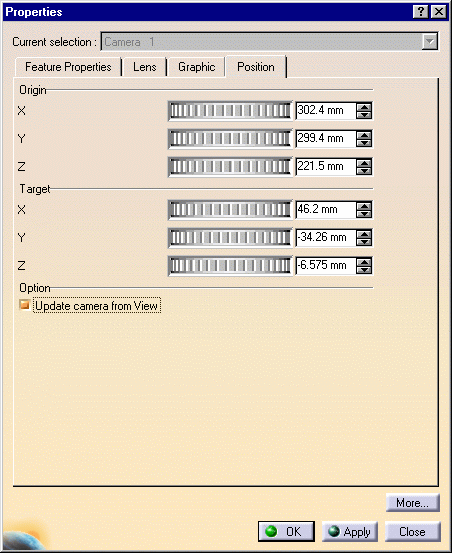Decrease Target X value with down arrow
The image size is (452, 553).
click(x=364, y=213)
